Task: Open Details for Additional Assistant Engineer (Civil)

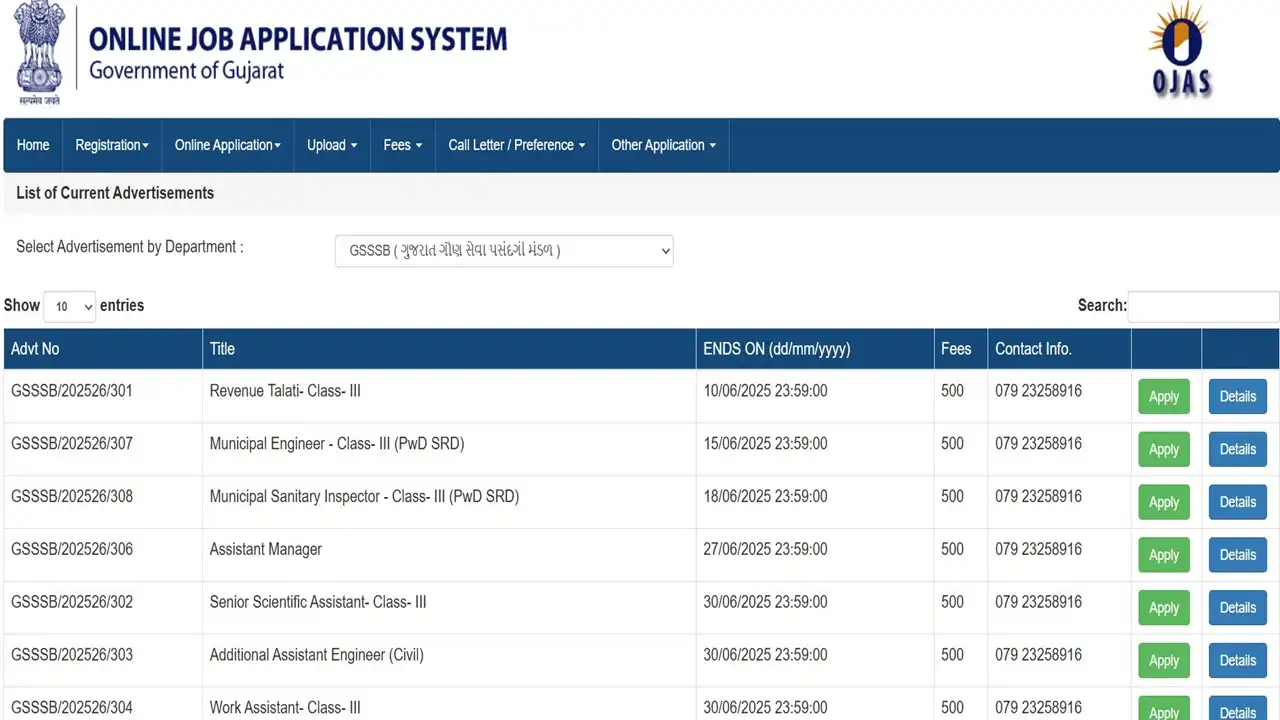Action: (1238, 661)
